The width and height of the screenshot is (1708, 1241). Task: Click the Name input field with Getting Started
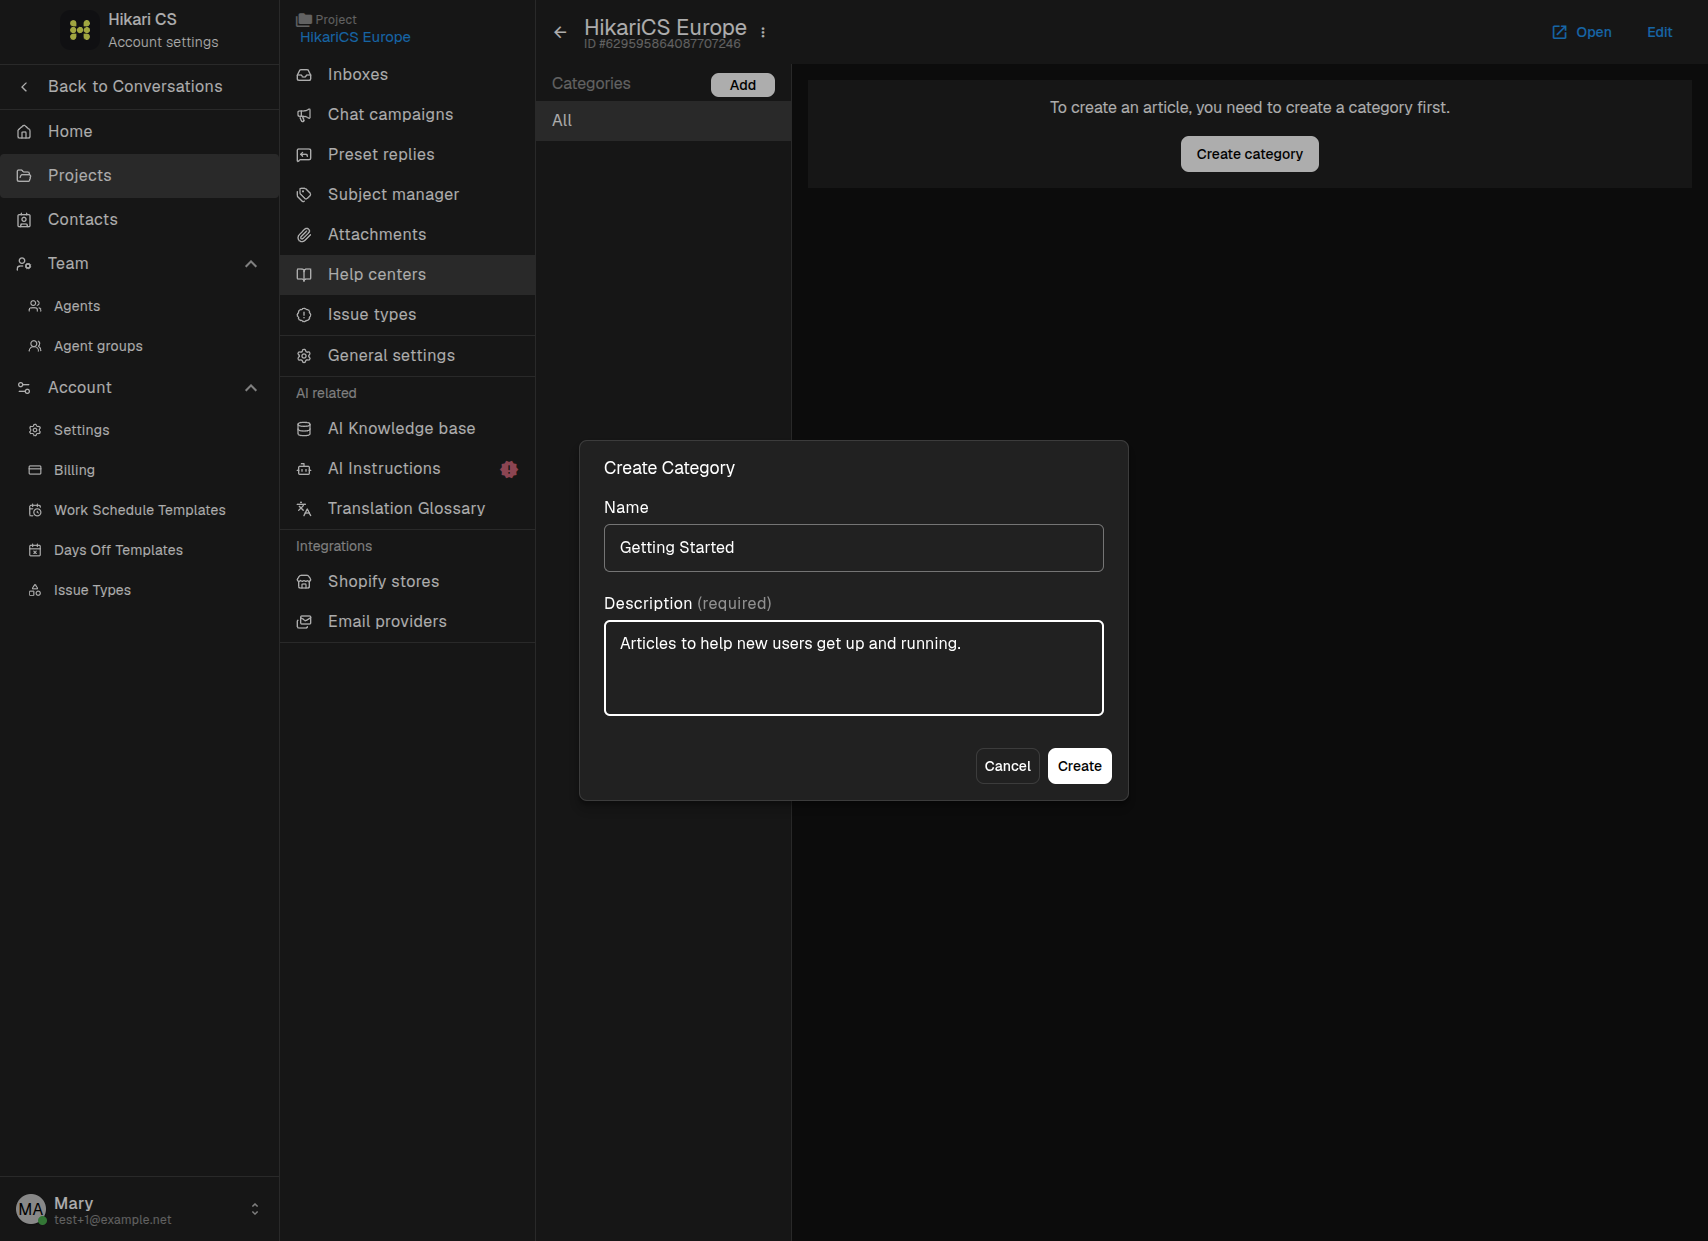(x=854, y=548)
